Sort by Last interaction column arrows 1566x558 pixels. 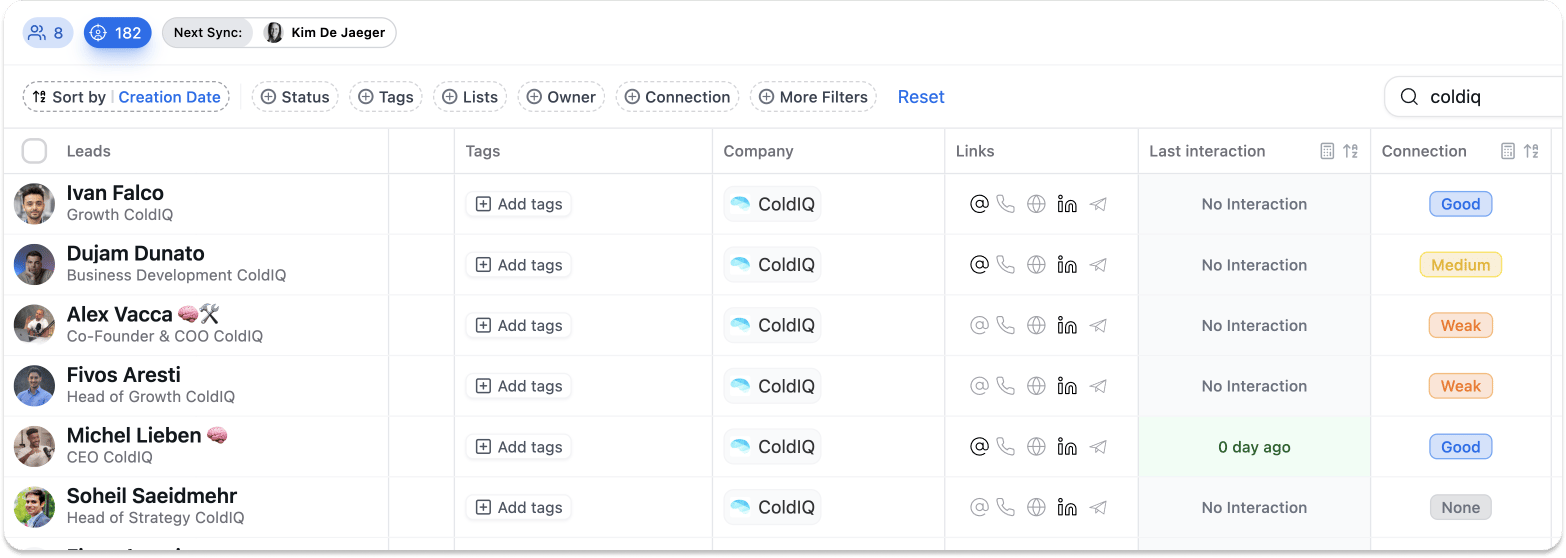coord(1350,151)
